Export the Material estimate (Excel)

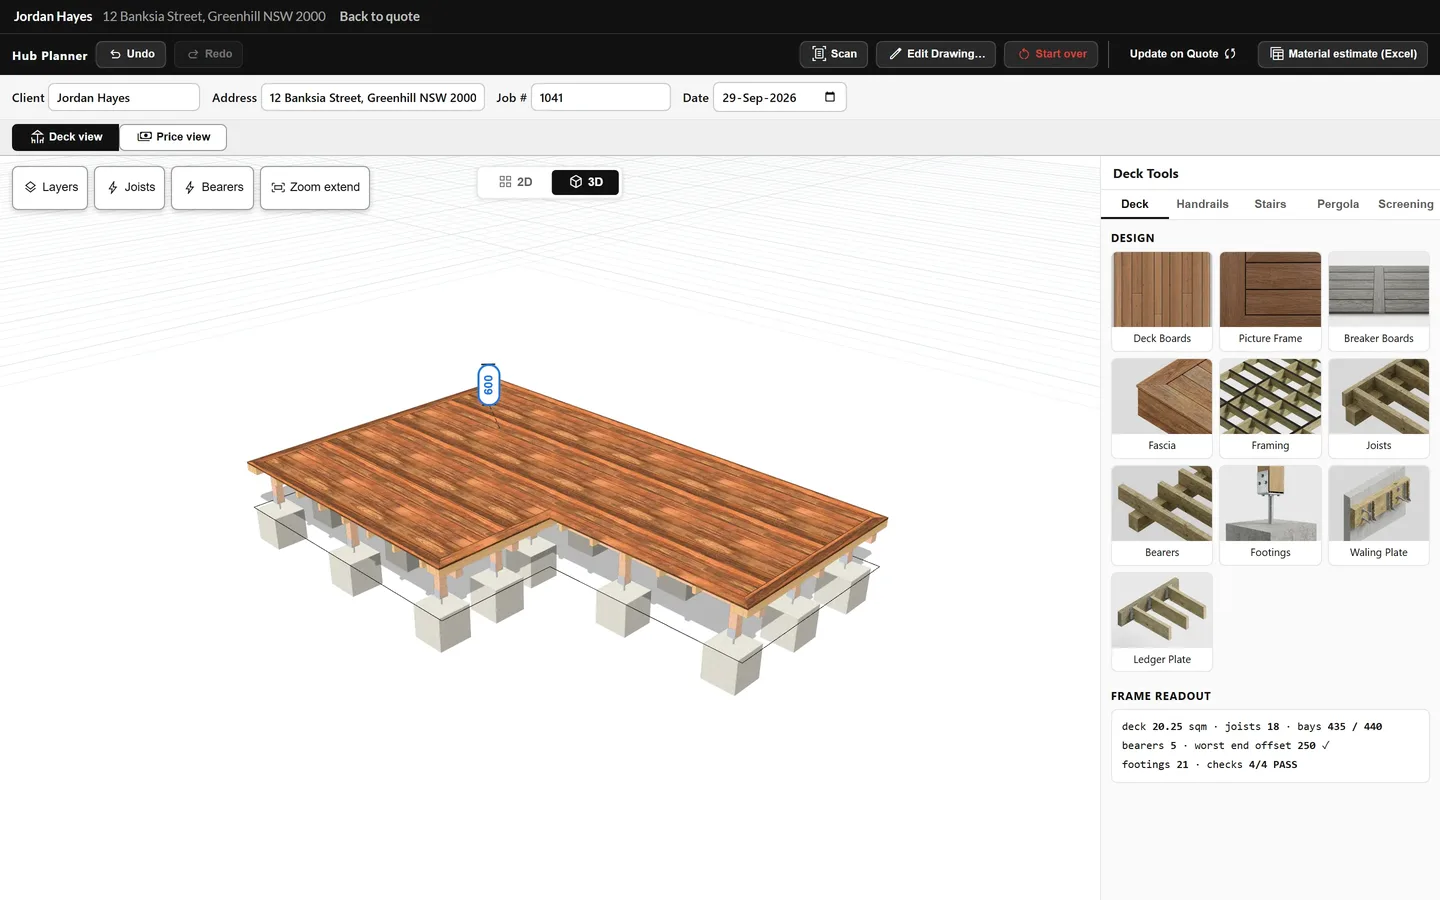(1343, 54)
